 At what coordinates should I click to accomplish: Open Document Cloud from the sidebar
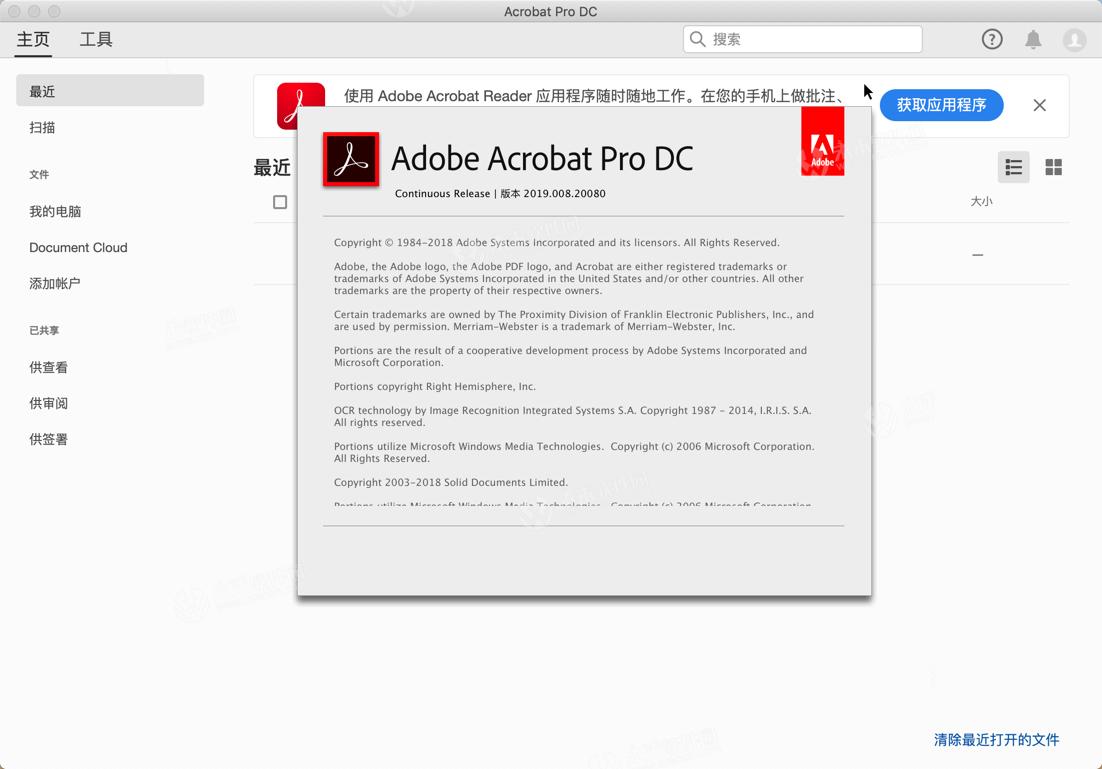coord(78,247)
